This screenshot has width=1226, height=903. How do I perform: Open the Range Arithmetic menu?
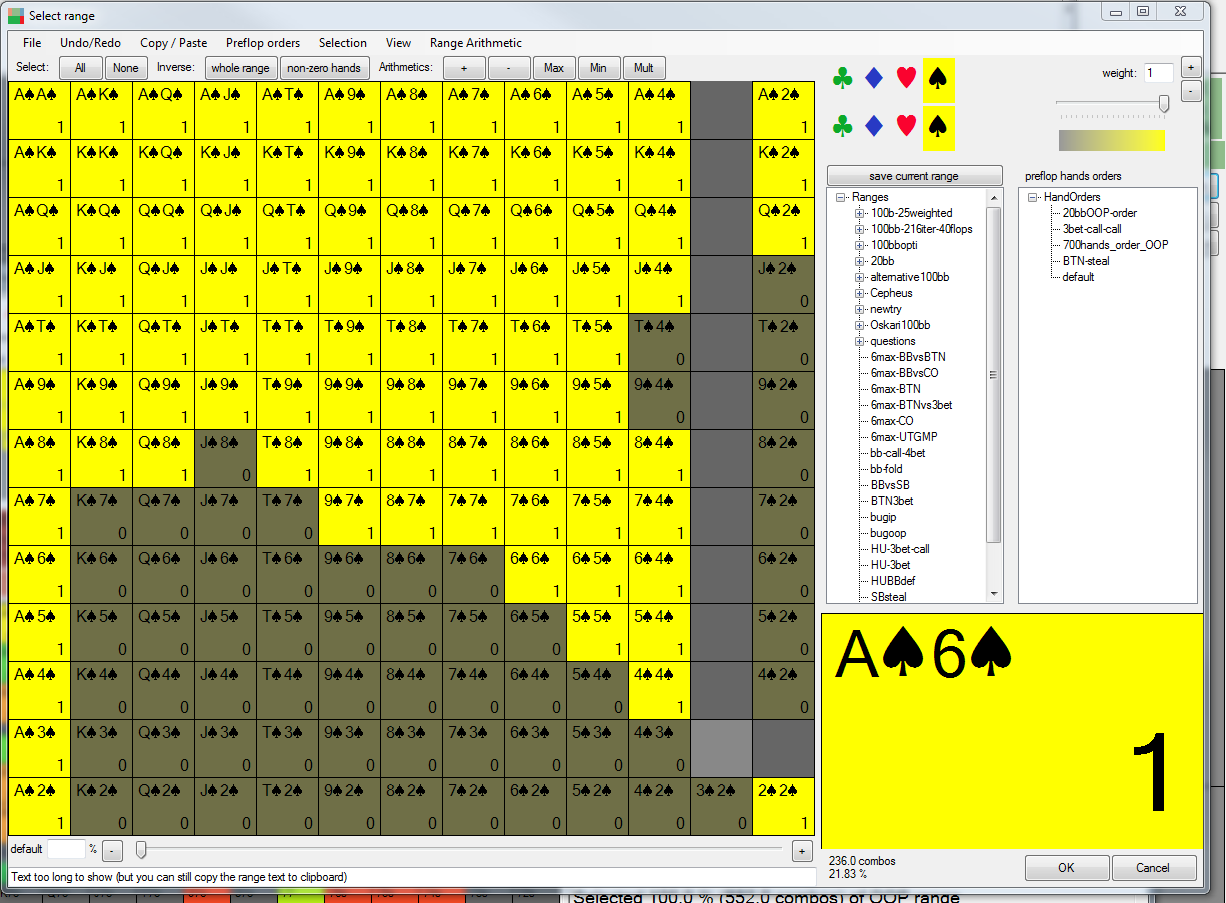click(x=476, y=43)
